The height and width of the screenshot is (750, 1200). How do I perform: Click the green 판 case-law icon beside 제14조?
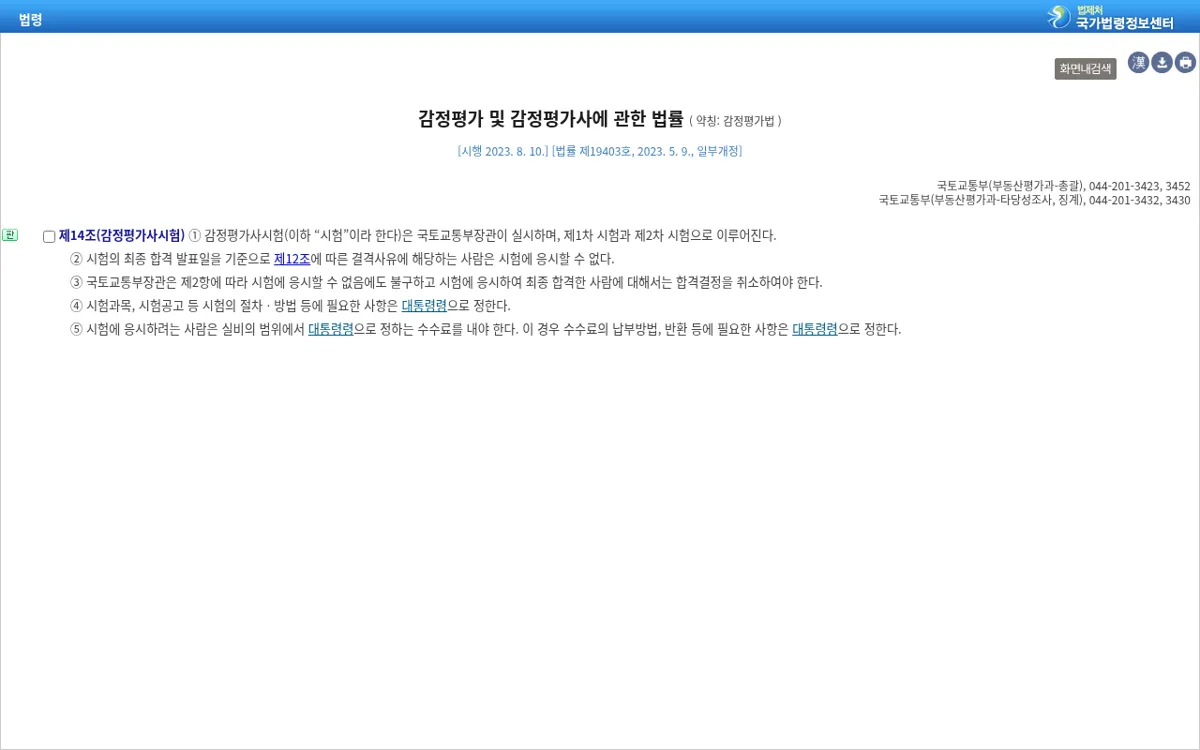10,235
